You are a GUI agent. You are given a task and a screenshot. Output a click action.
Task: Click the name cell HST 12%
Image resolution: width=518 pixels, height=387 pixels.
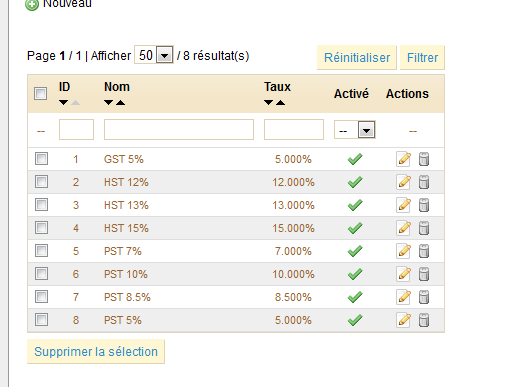pyautogui.click(x=126, y=182)
